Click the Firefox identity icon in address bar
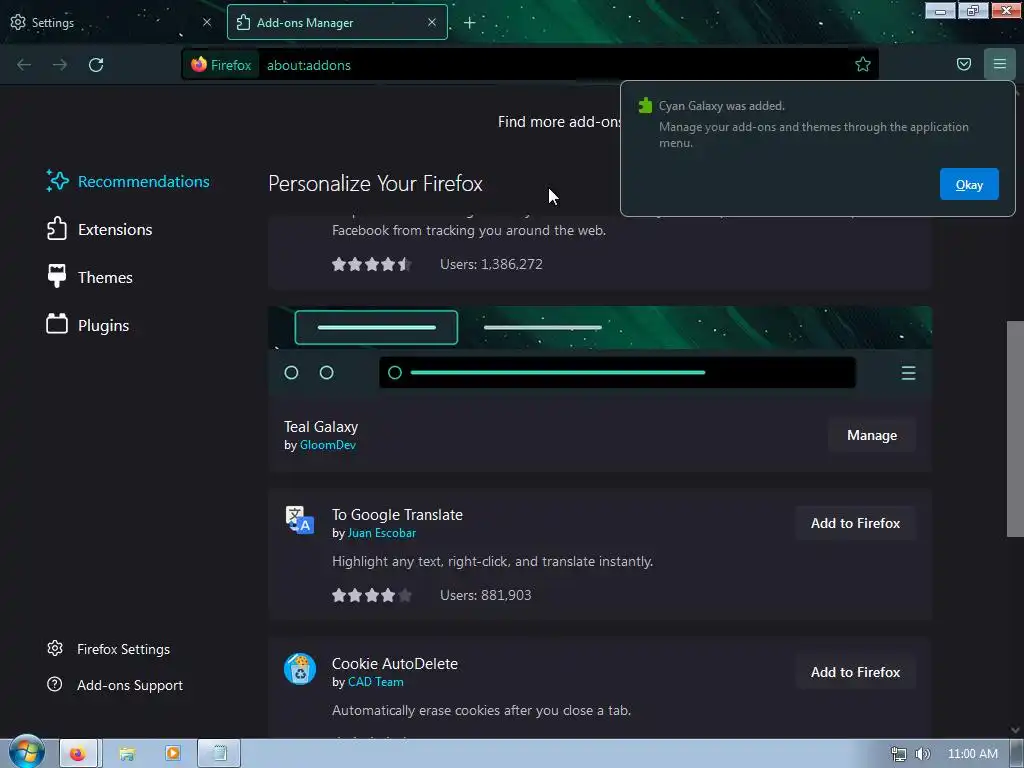 click(221, 65)
